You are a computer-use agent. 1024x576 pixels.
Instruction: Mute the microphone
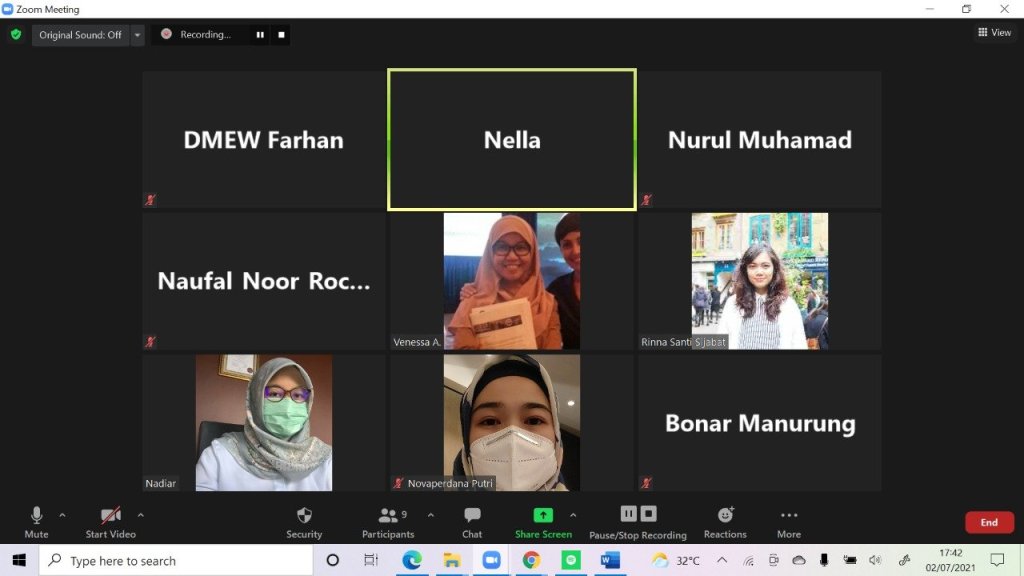pyautogui.click(x=36, y=516)
